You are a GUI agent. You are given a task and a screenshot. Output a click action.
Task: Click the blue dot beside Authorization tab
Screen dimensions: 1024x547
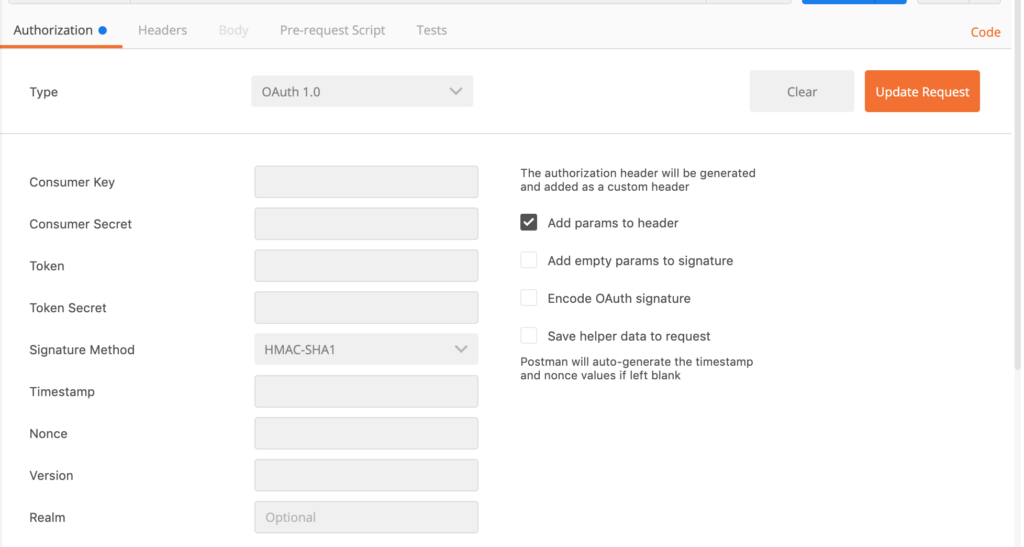103,30
